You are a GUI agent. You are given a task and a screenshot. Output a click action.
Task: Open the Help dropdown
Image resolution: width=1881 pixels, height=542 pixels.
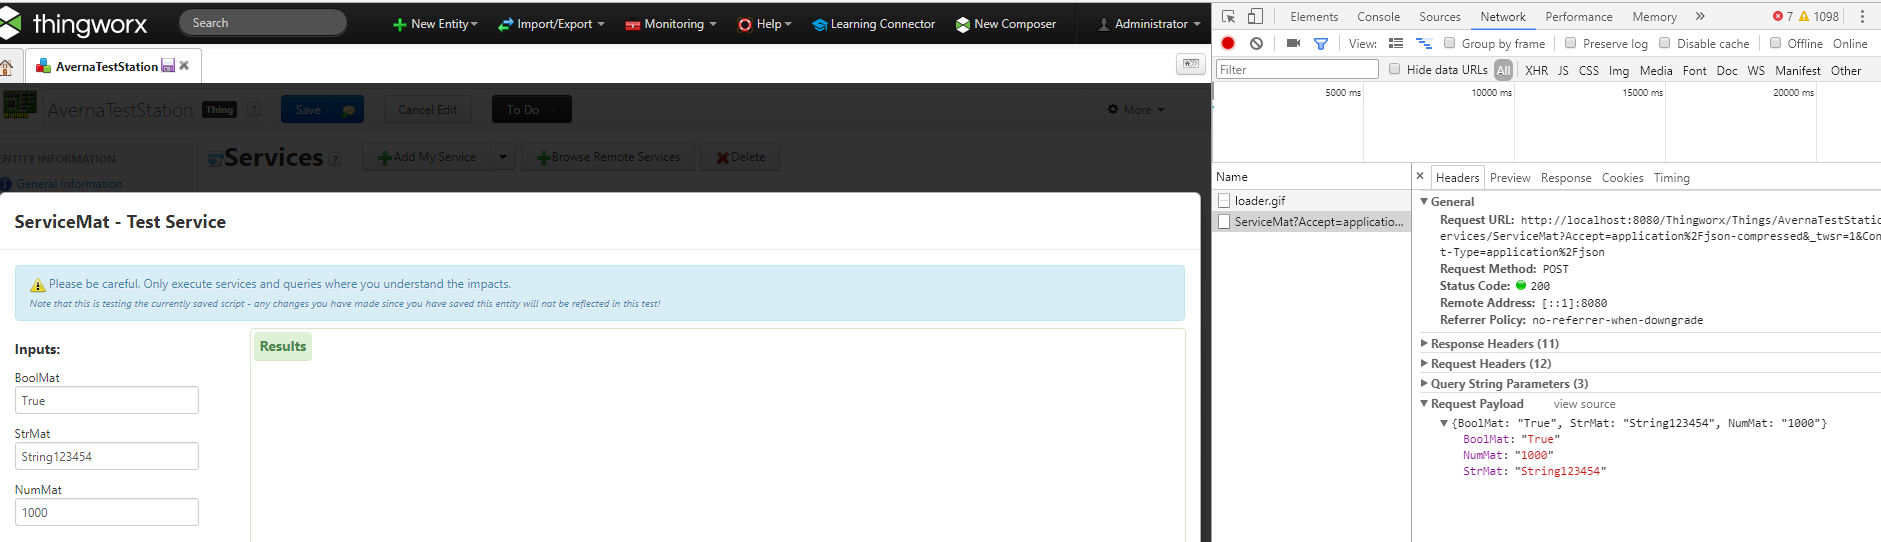tap(765, 24)
